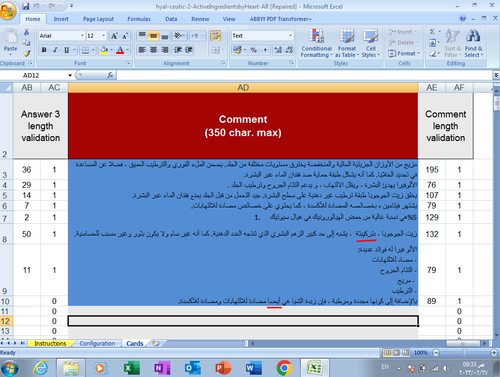This screenshot has height=377, width=500.
Task: Increase the cell indent
Action: pos(189,50)
